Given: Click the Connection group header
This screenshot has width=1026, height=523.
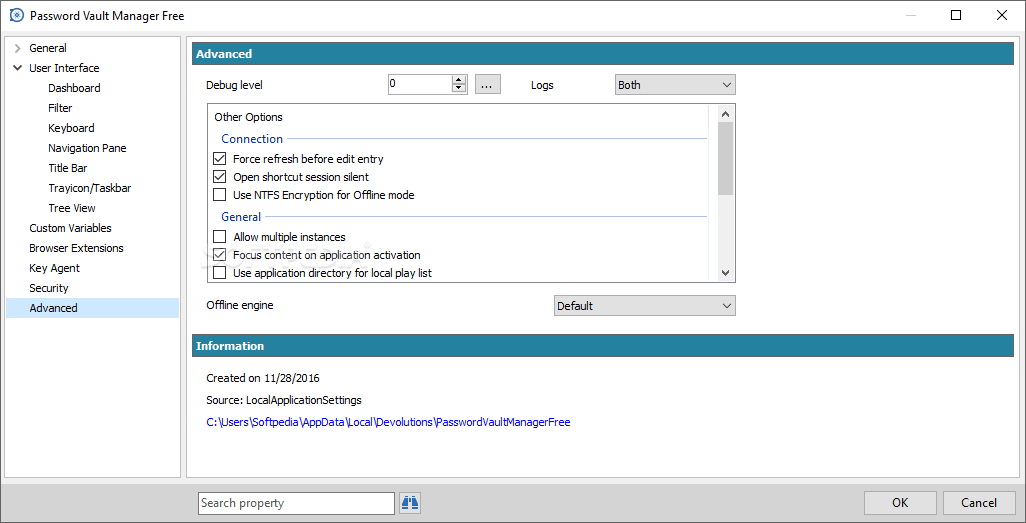Looking at the screenshot, I should [252, 139].
